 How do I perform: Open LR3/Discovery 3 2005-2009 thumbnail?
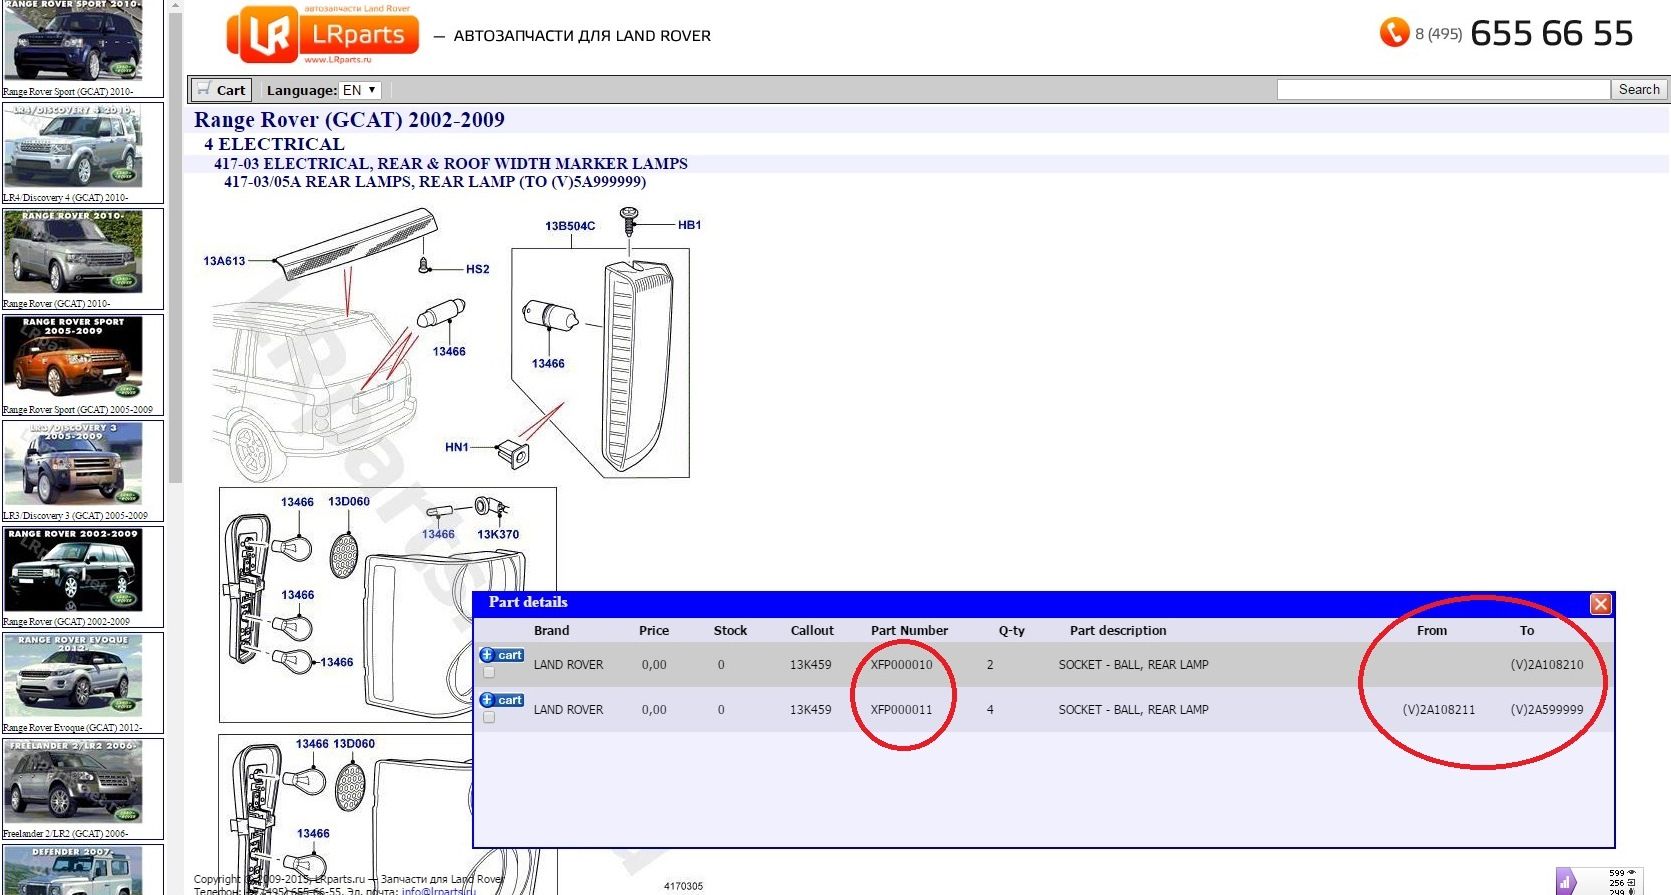73,465
